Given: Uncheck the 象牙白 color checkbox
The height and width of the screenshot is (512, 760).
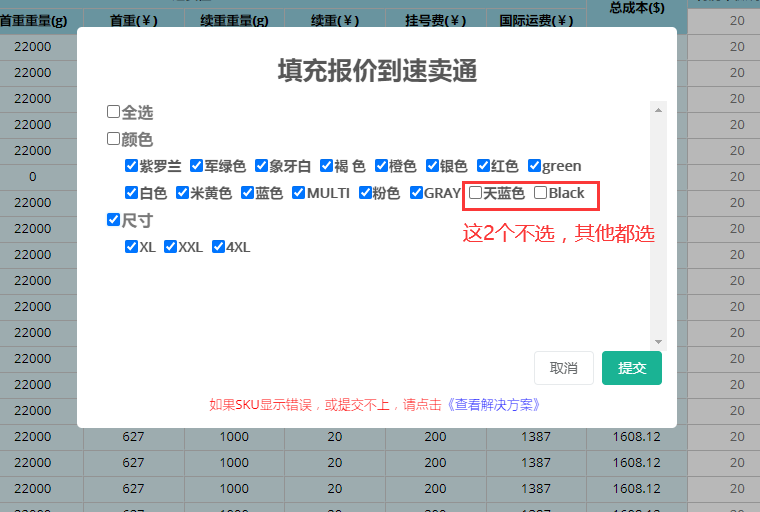Looking at the screenshot, I should coord(261,166).
